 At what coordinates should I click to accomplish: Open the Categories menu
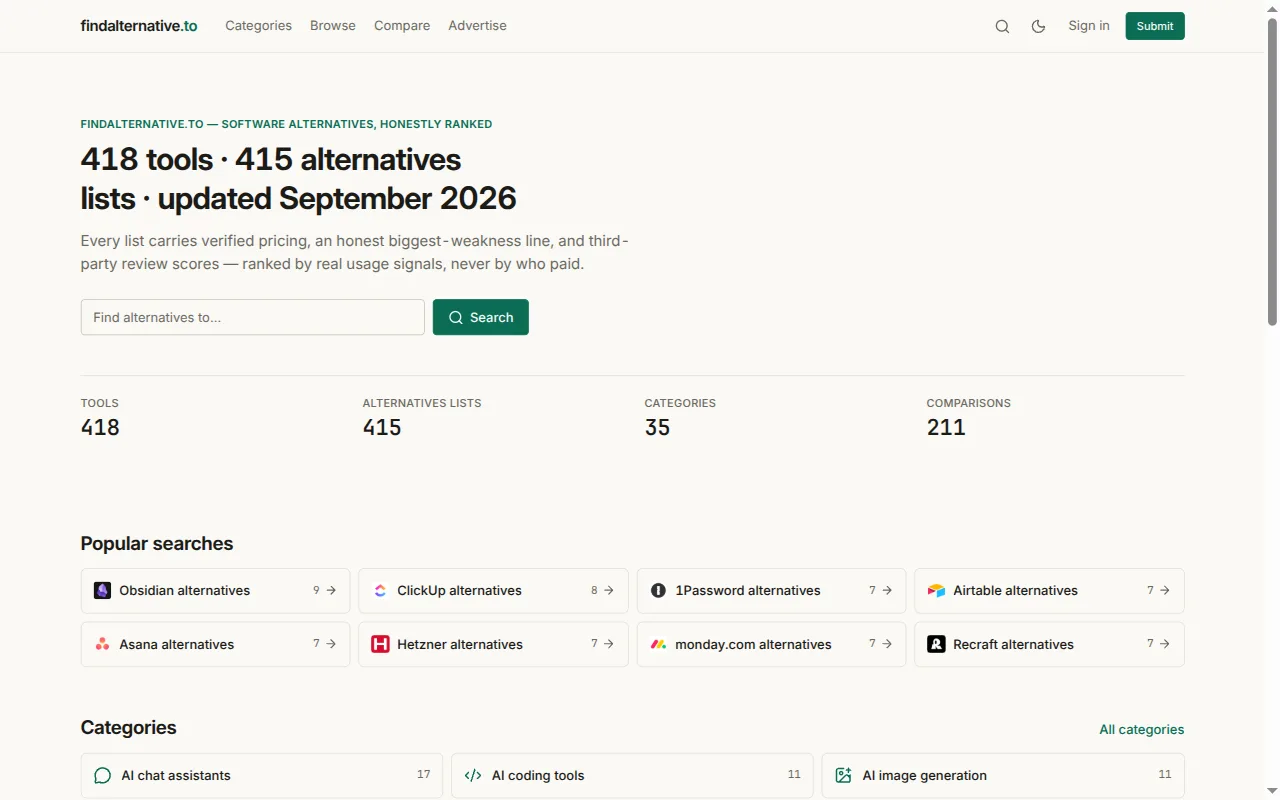258,26
